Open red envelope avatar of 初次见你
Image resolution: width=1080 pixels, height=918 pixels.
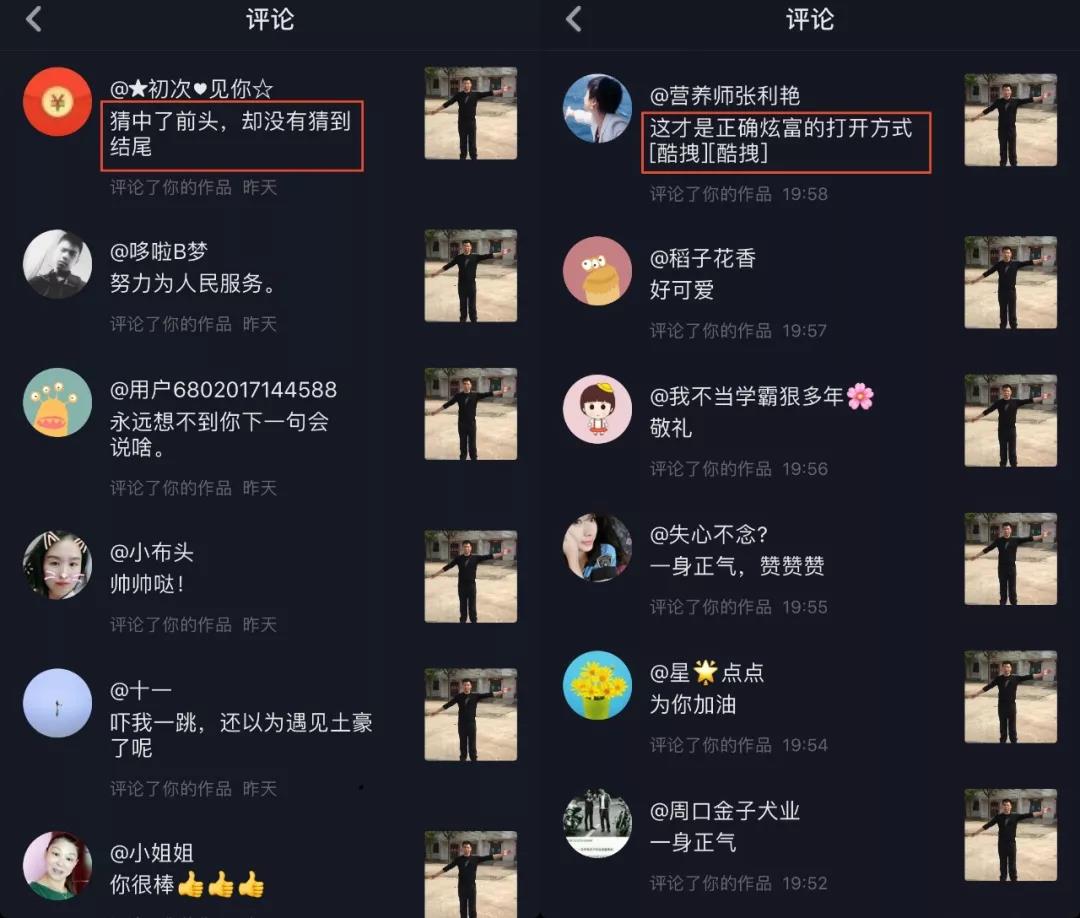(x=57, y=101)
